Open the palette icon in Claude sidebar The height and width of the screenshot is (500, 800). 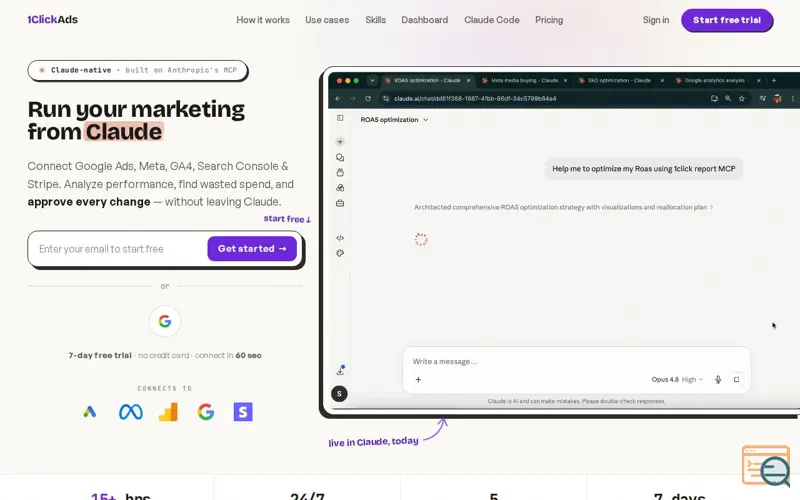click(x=340, y=253)
